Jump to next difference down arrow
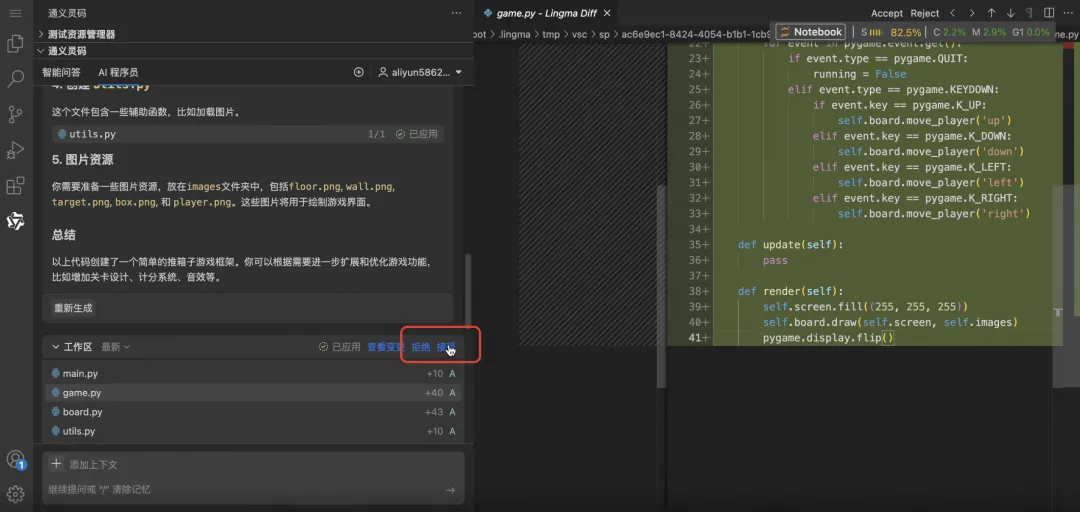The image size is (1080, 512). pyautogui.click(x=1010, y=13)
